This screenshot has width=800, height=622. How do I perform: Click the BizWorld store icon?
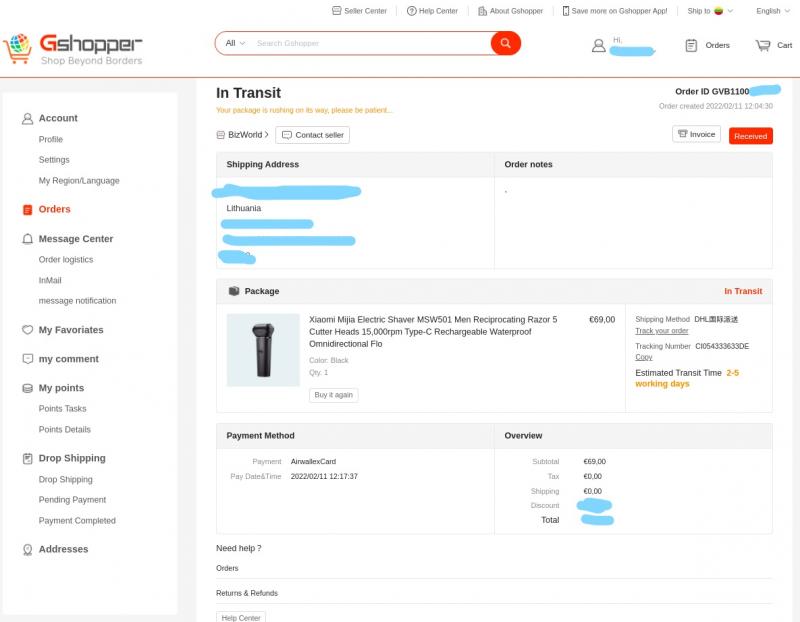[x=220, y=135]
